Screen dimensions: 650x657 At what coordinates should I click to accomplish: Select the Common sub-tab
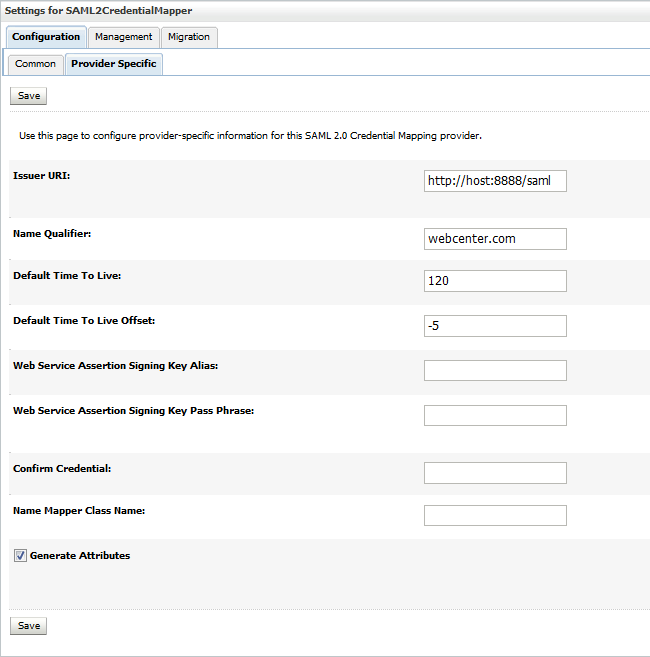[36, 64]
